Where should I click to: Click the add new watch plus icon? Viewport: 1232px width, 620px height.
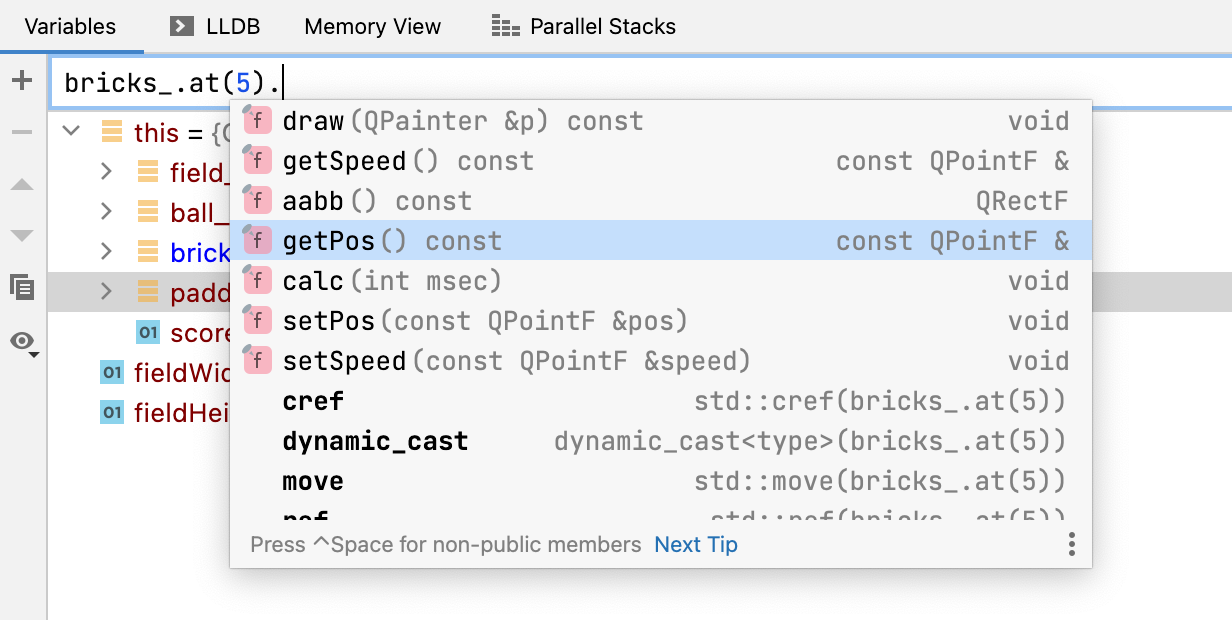(22, 81)
